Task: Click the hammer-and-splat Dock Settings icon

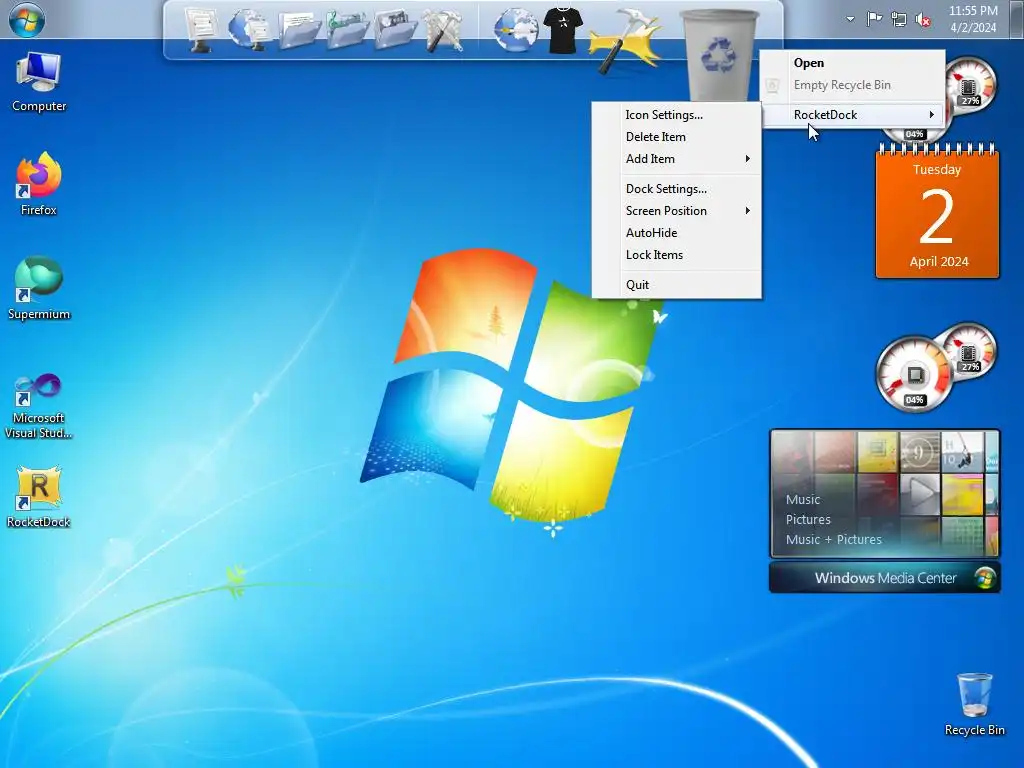Action: tap(625, 39)
